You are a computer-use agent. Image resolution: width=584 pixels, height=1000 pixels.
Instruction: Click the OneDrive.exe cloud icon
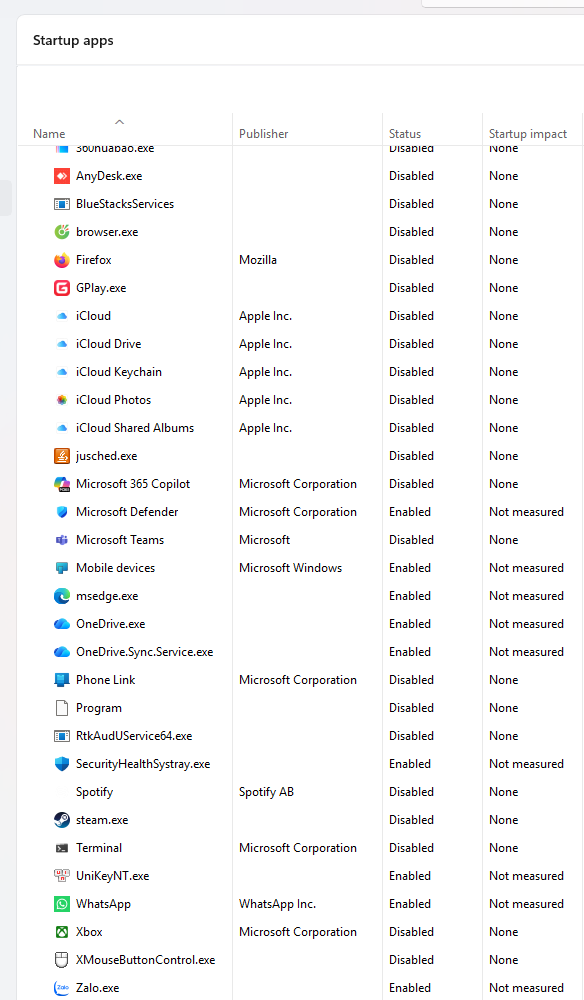(x=62, y=624)
